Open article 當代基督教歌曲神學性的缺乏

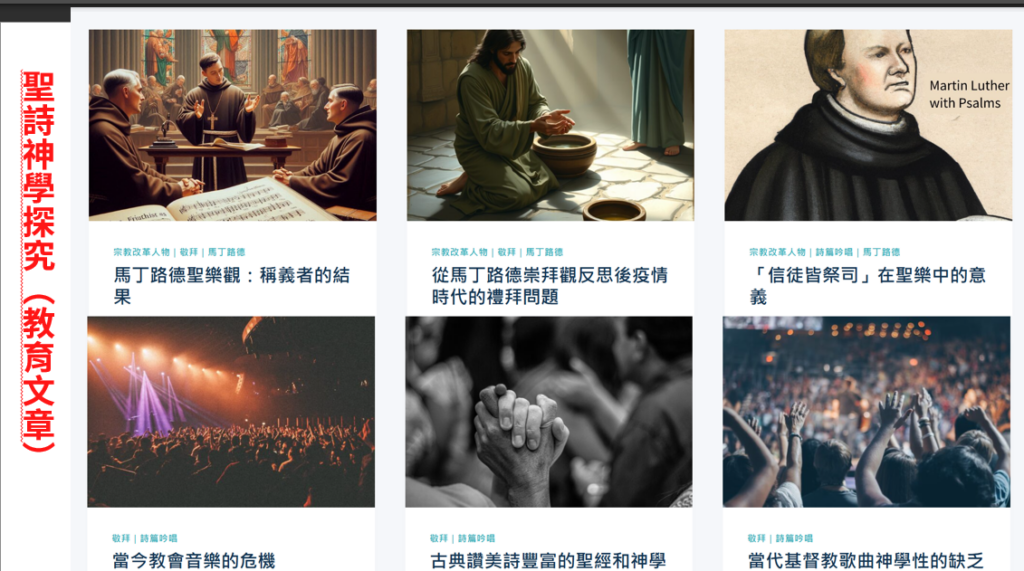pyautogui.click(x=865, y=561)
